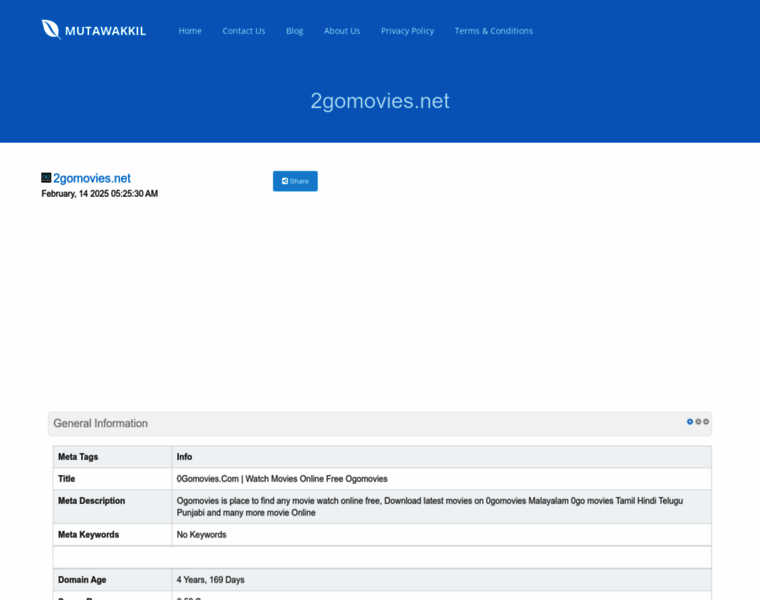
Task: Select the second gray panel dot
Action: click(698, 422)
